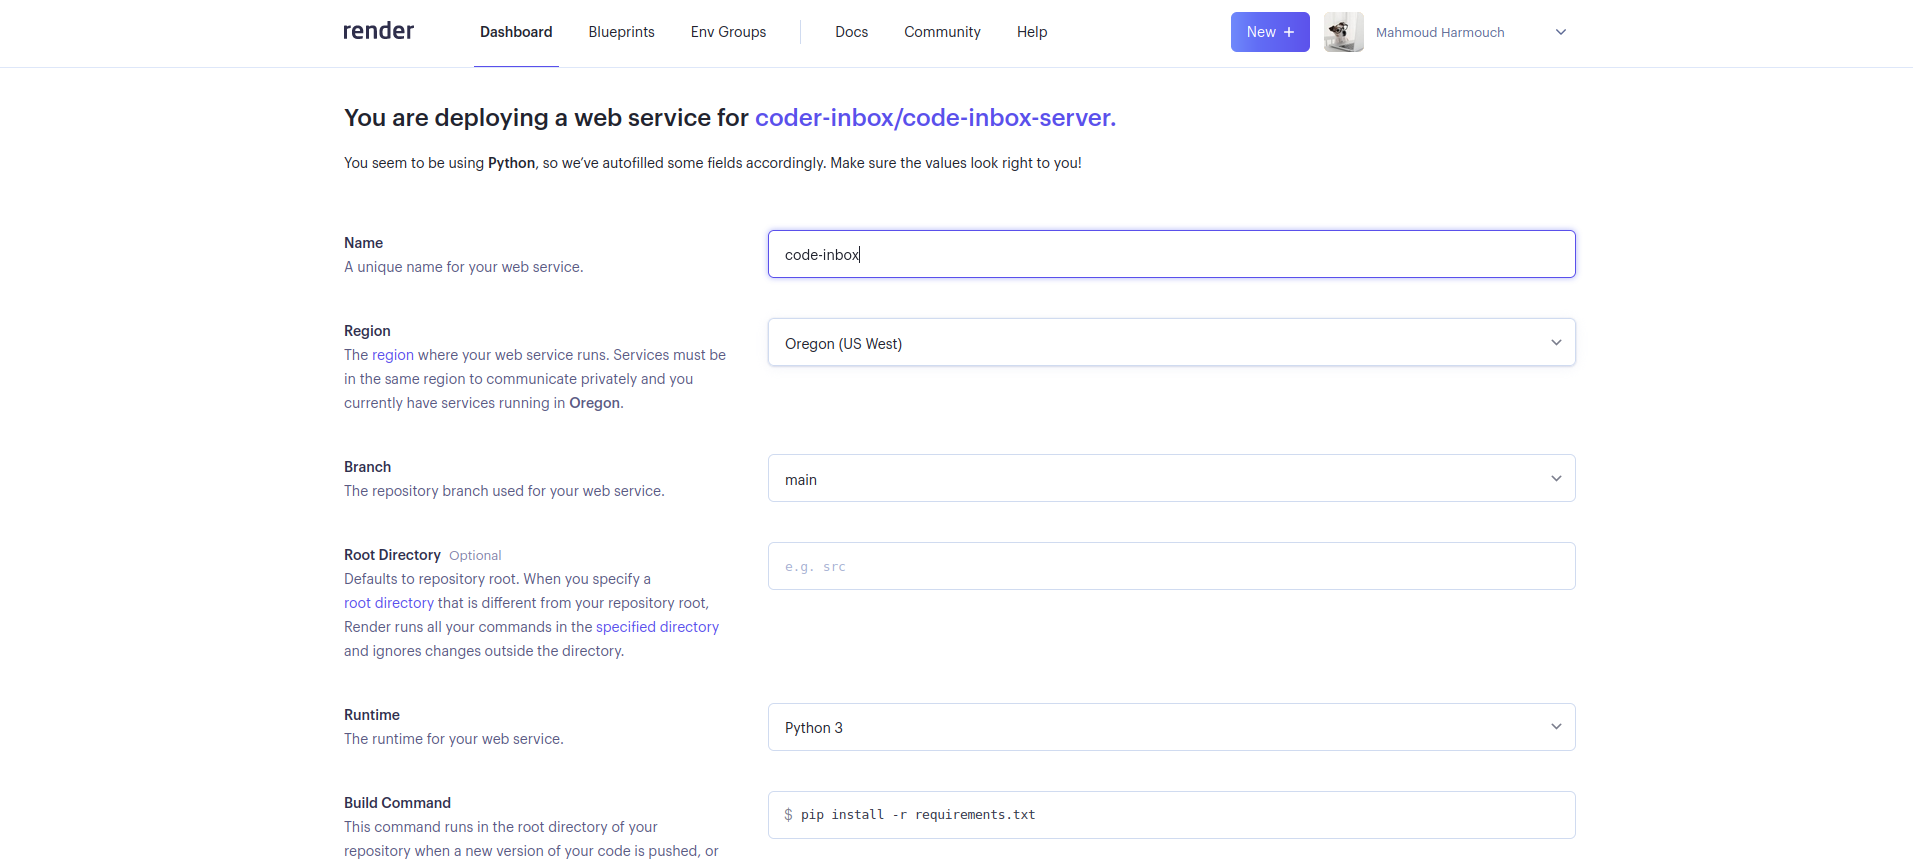
Task: Open the Runtime dropdown showing Python 3
Action: [1172, 727]
